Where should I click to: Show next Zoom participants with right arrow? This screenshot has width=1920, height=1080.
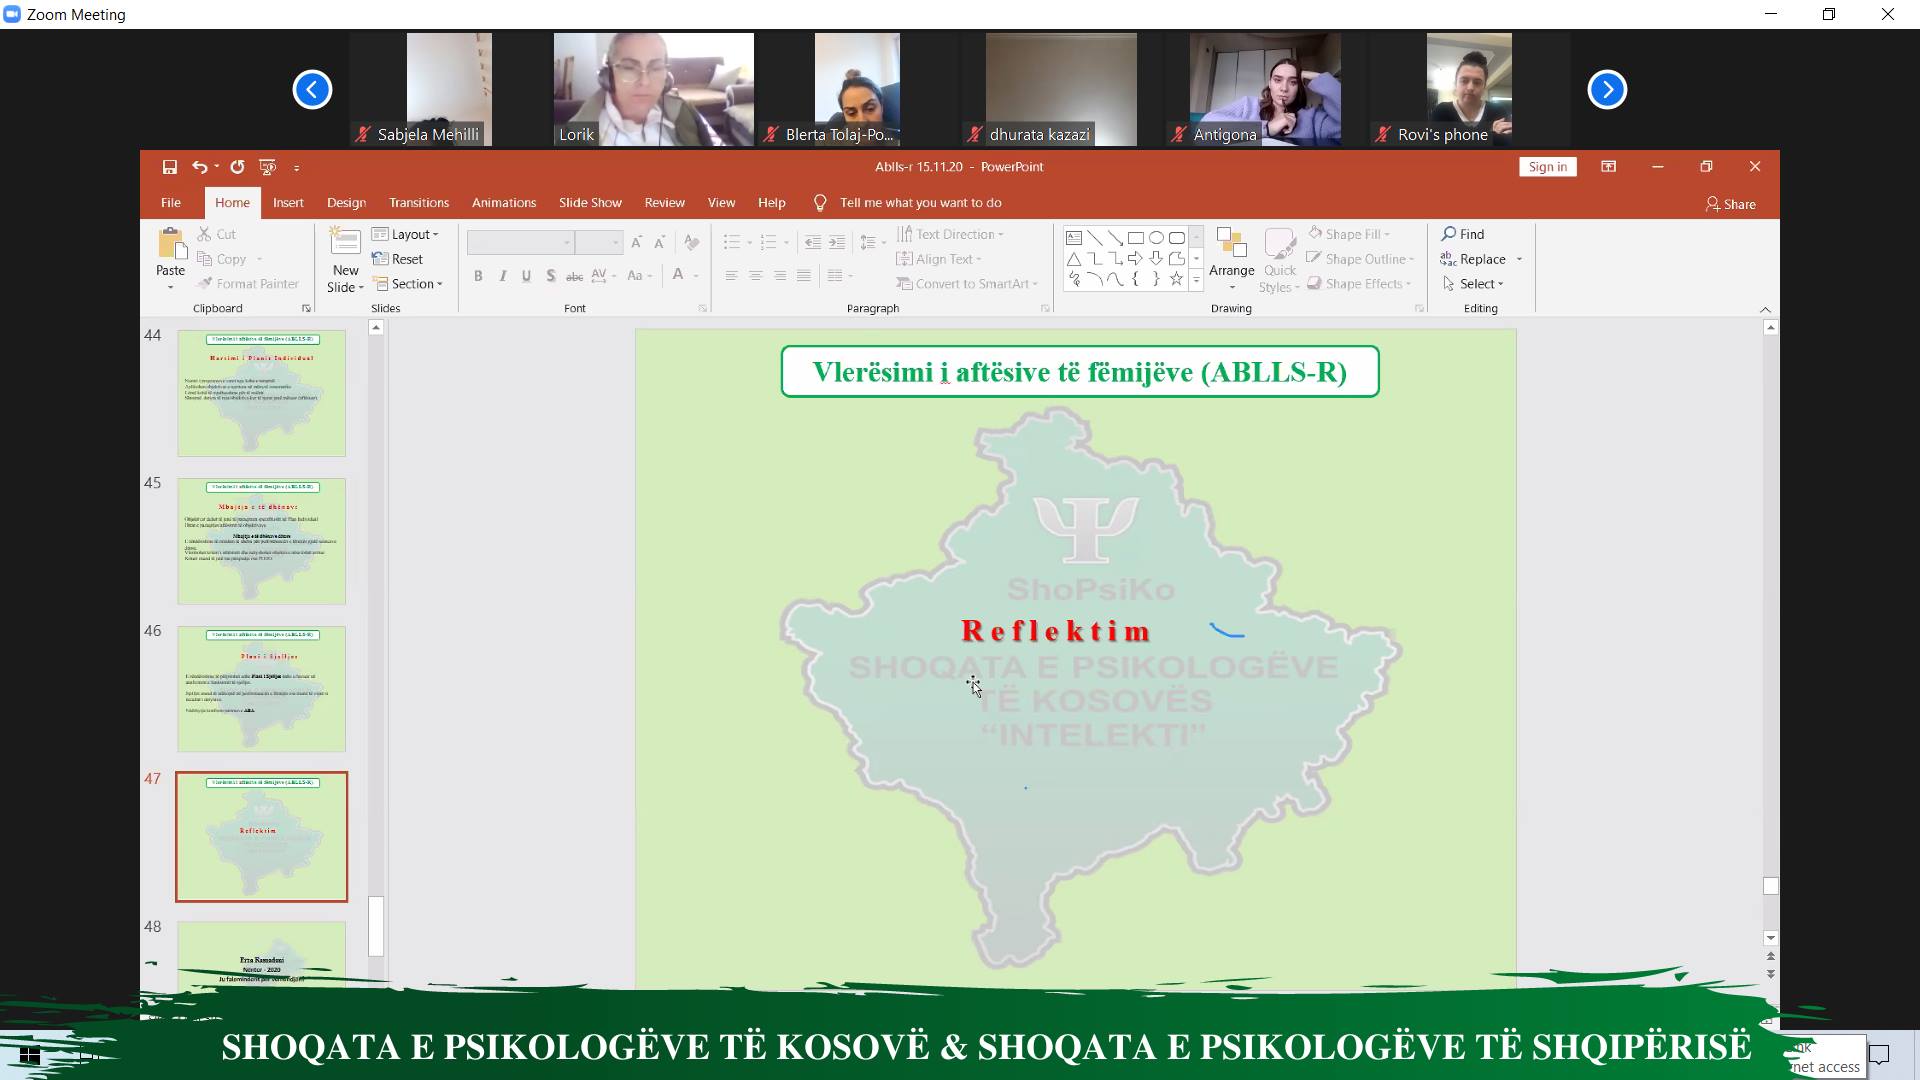[x=1607, y=90]
